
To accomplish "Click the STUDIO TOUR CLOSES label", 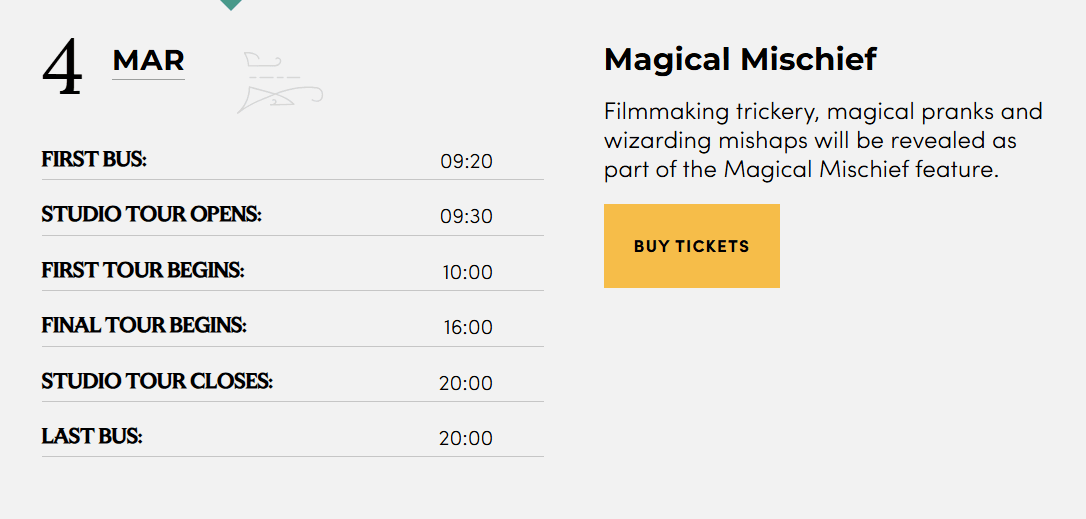I will (157, 382).
